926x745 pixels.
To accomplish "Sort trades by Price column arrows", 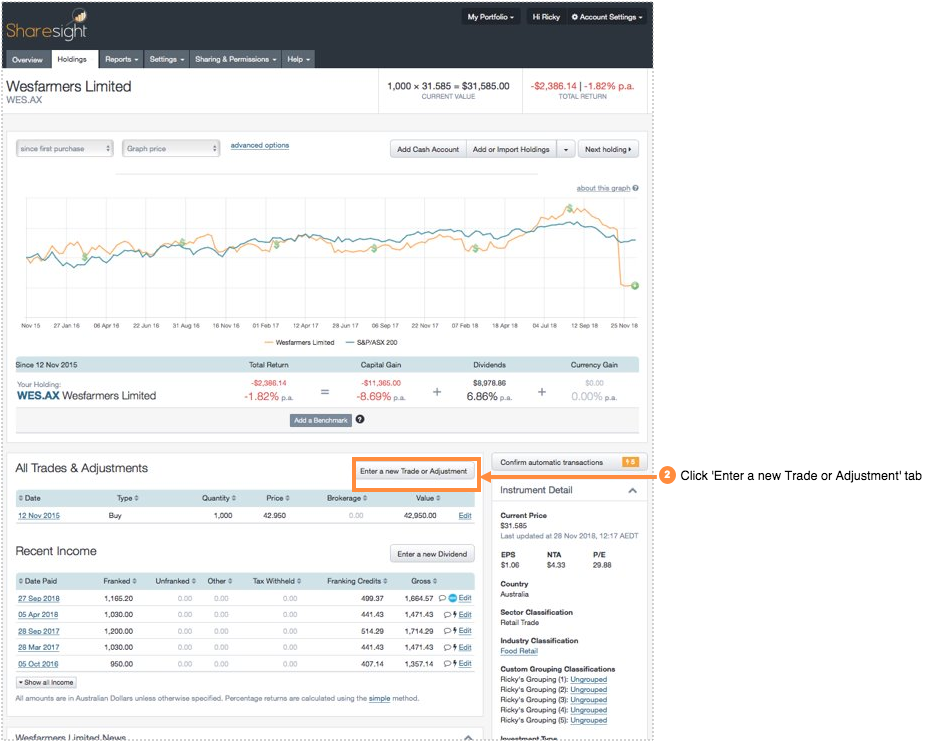I will [x=288, y=498].
